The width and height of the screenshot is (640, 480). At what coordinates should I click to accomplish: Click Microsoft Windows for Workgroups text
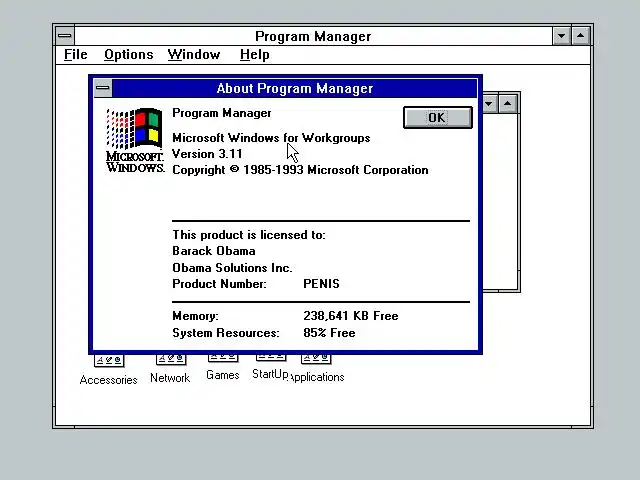(x=271, y=138)
